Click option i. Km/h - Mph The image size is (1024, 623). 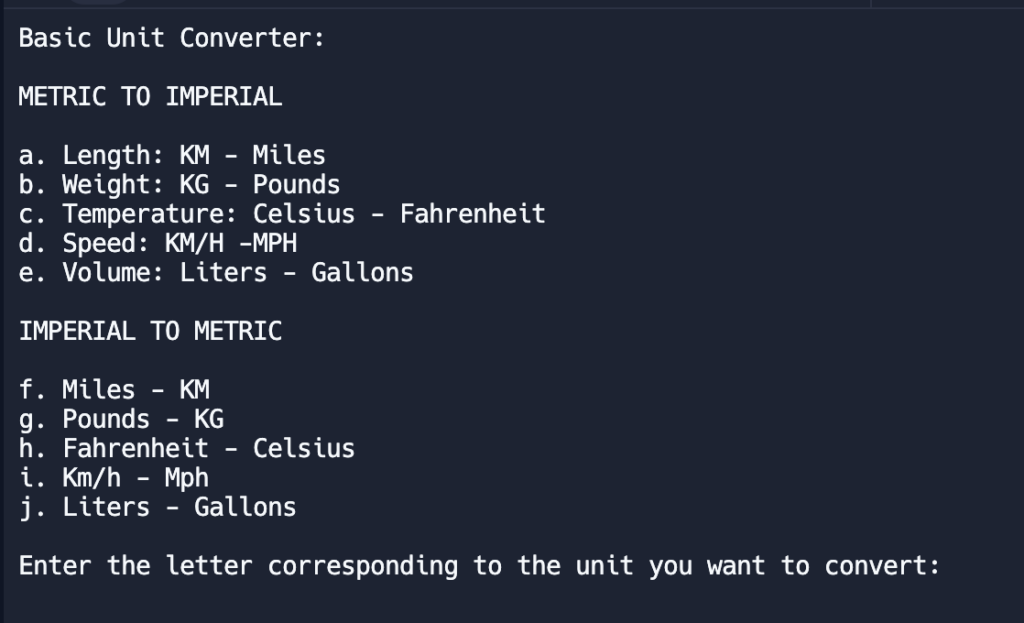[x=114, y=478]
